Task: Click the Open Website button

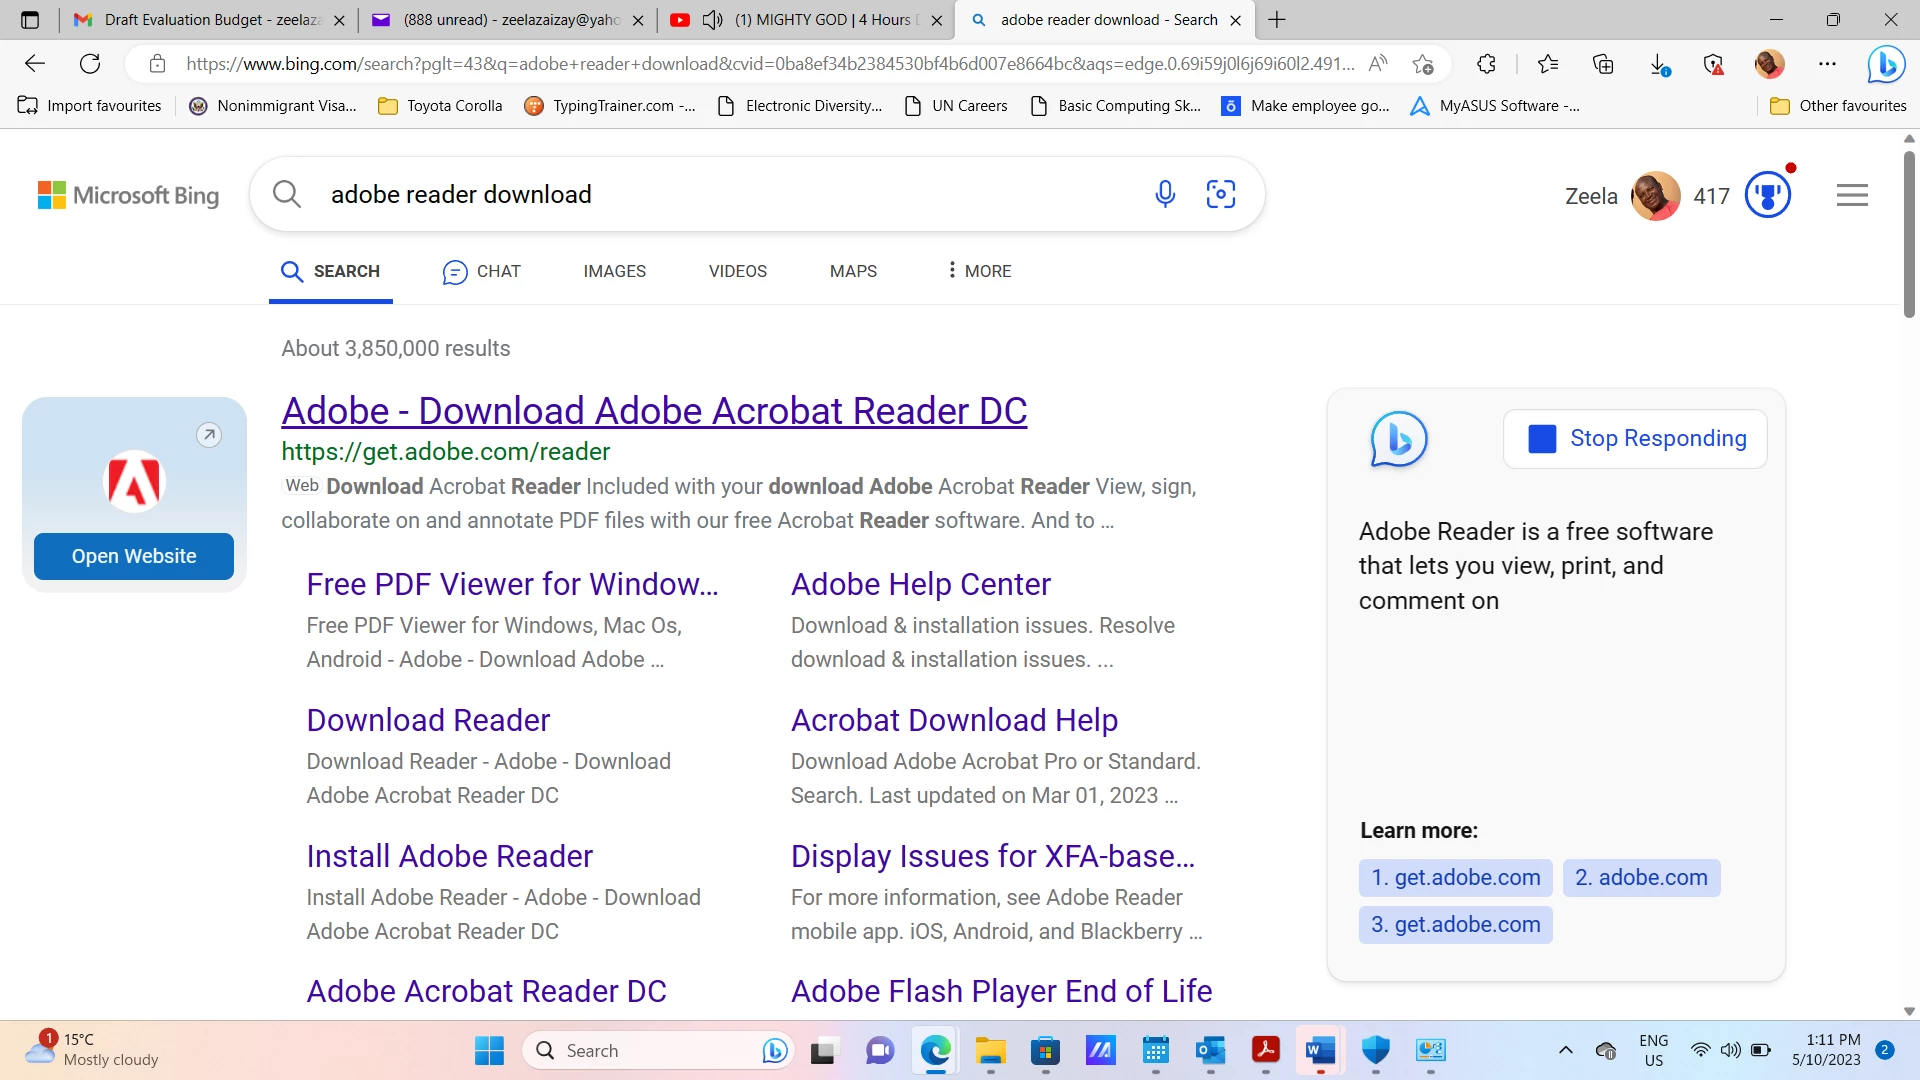Action: [x=134, y=556]
